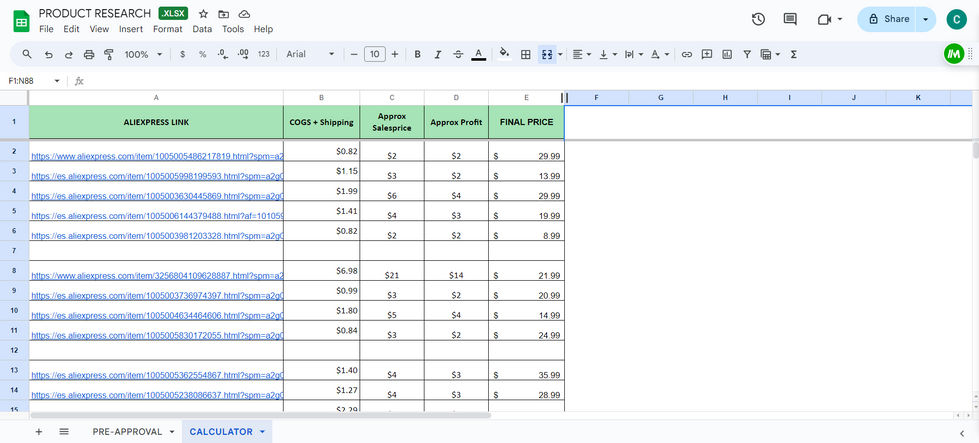Image resolution: width=979 pixels, height=443 pixels.
Task: Open the Format menu
Action: coord(168,29)
